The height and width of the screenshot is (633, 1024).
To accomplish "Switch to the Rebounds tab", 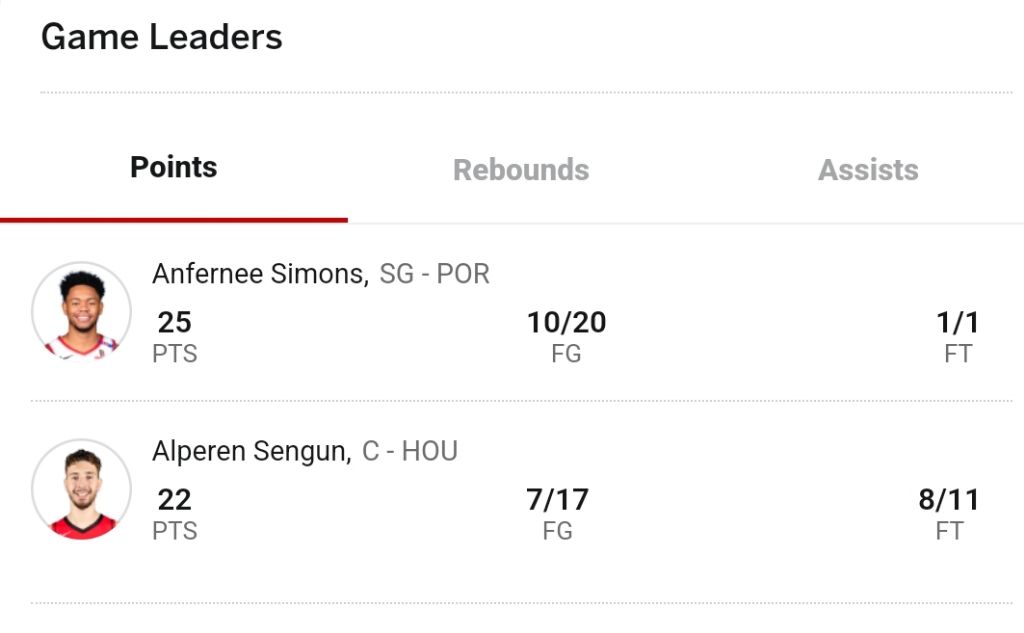I will tap(521, 170).
